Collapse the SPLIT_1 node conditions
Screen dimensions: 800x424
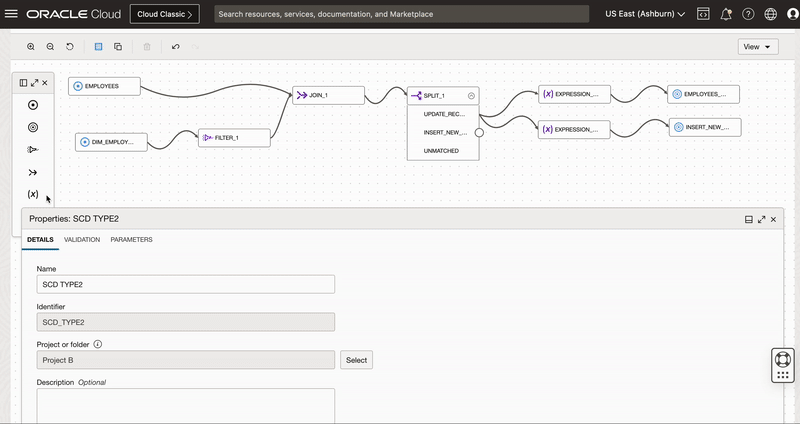pyautogui.click(x=471, y=96)
